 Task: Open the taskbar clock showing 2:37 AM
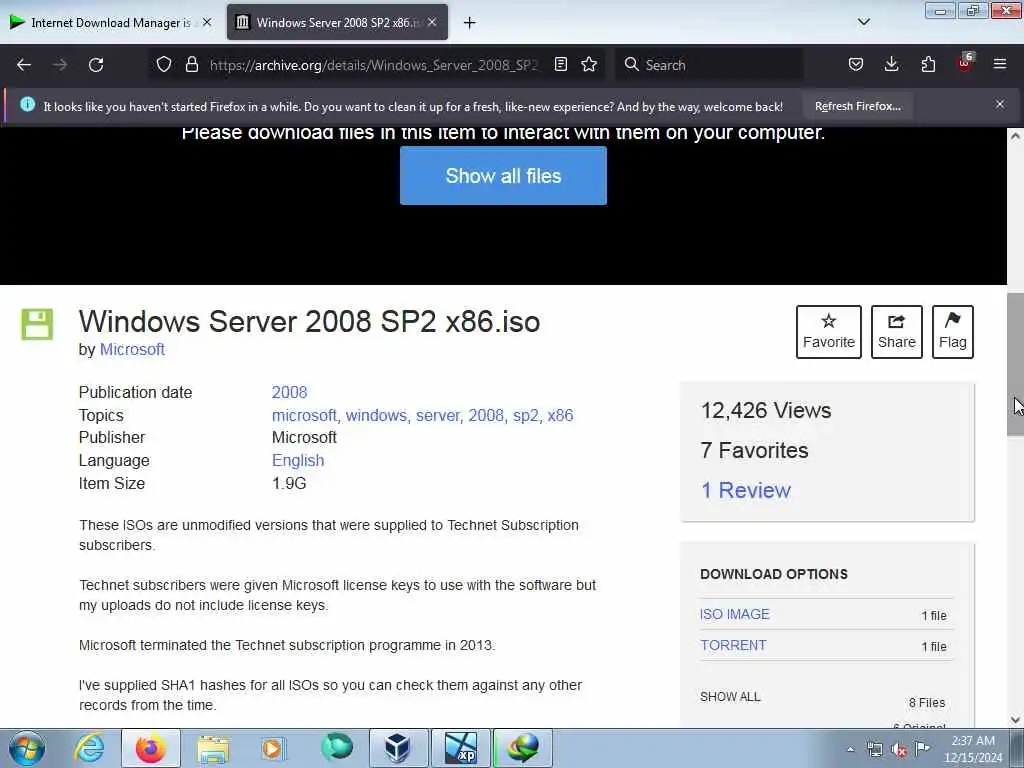pyautogui.click(x=972, y=749)
